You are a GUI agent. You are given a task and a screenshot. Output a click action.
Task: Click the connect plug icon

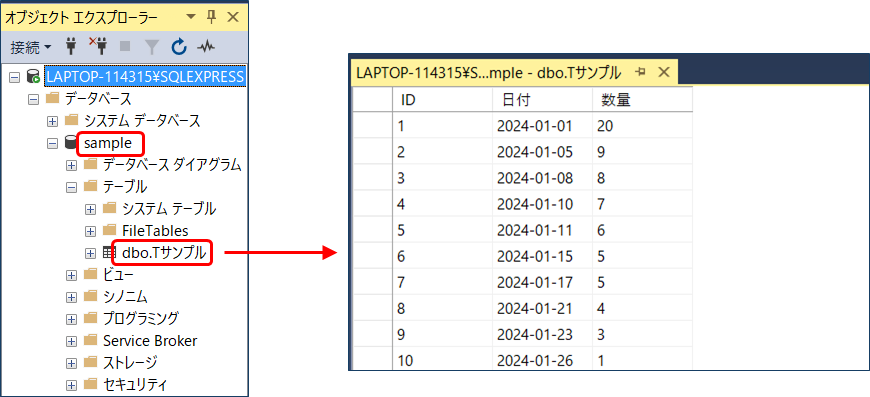pyautogui.click(x=71, y=47)
